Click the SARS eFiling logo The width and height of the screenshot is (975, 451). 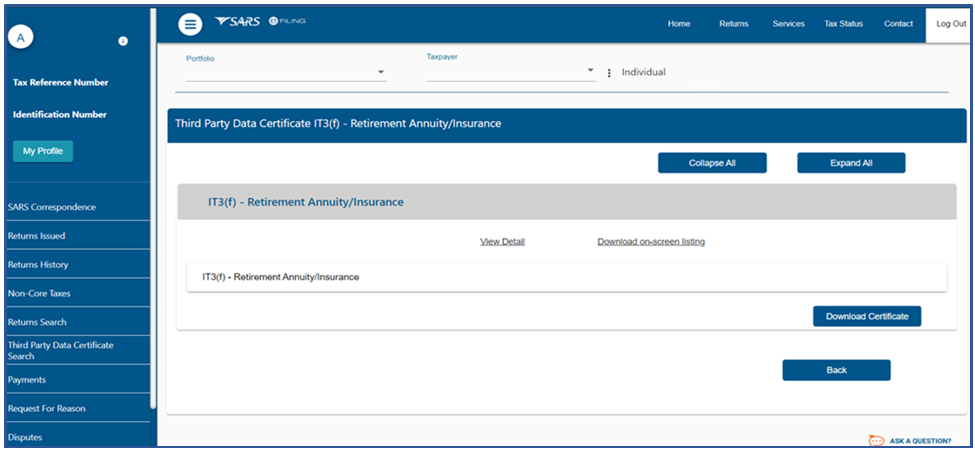(x=260, y=22)
